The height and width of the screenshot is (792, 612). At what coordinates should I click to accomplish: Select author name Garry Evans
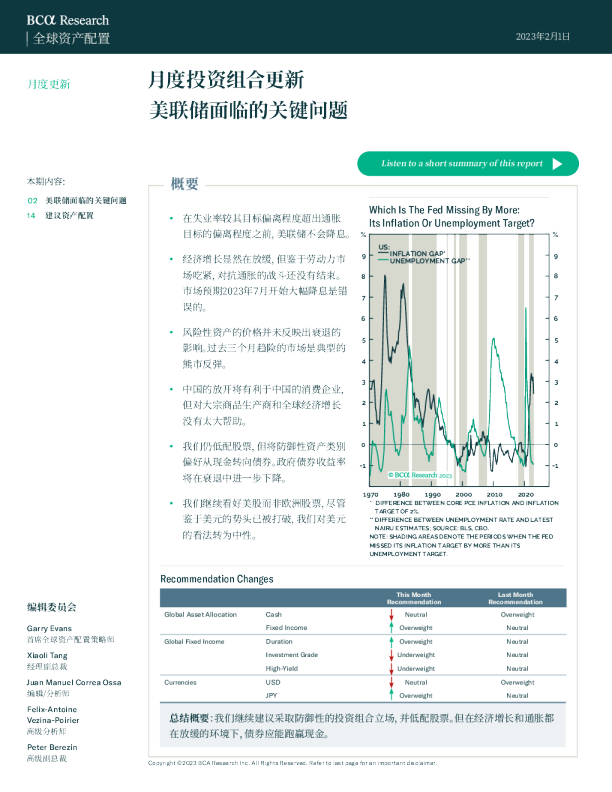48,628
